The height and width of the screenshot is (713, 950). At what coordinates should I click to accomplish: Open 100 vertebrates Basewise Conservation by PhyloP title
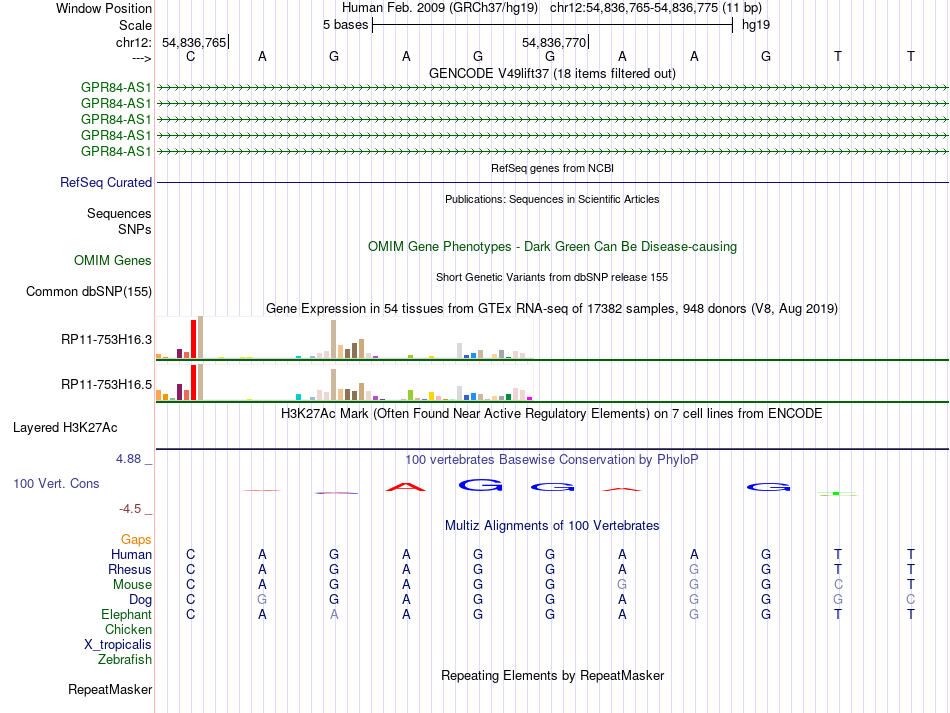[552, 460]
